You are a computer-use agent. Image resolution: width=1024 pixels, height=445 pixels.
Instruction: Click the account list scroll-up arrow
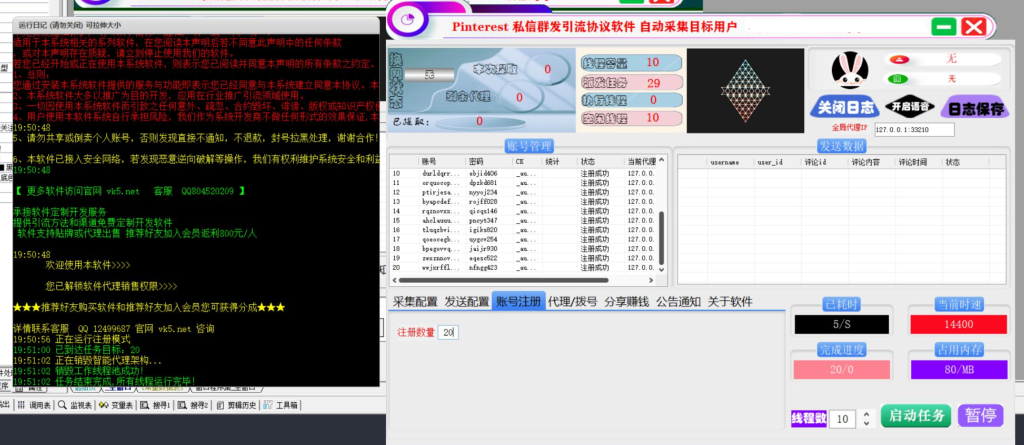pyautogui.click(x=661, y=159)
